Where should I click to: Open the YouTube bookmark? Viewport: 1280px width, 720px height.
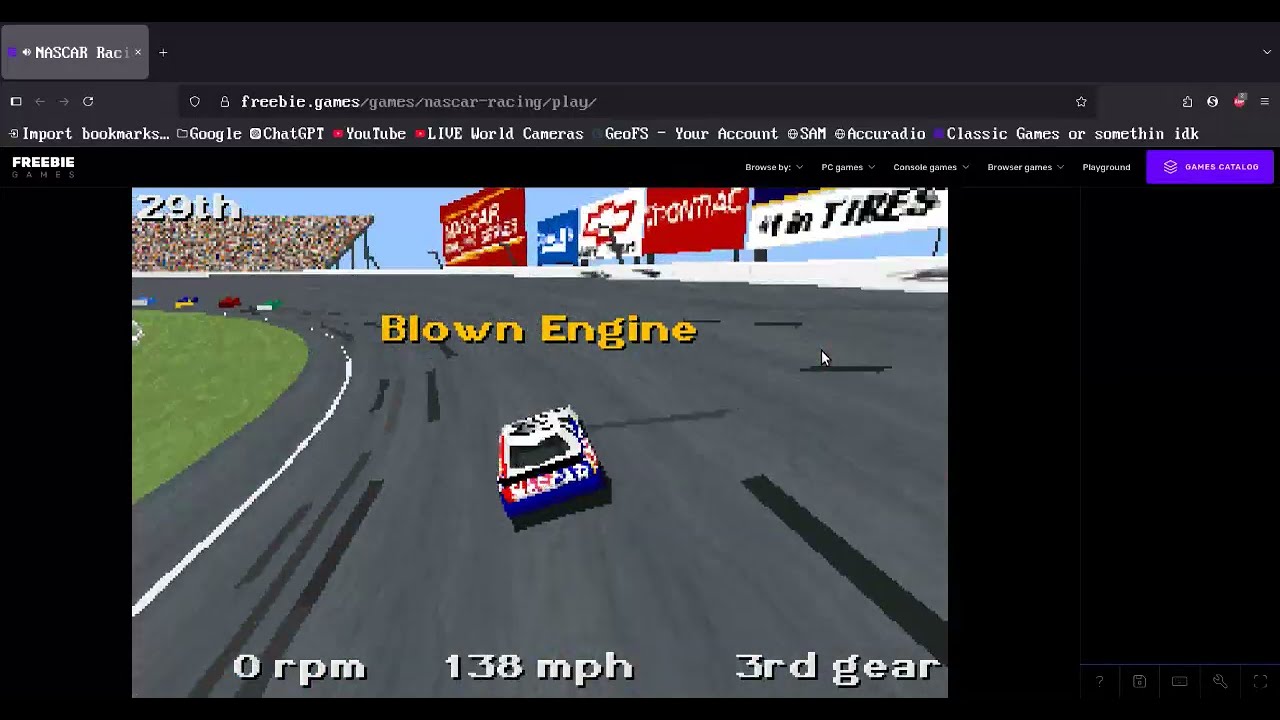coord(369,134)
